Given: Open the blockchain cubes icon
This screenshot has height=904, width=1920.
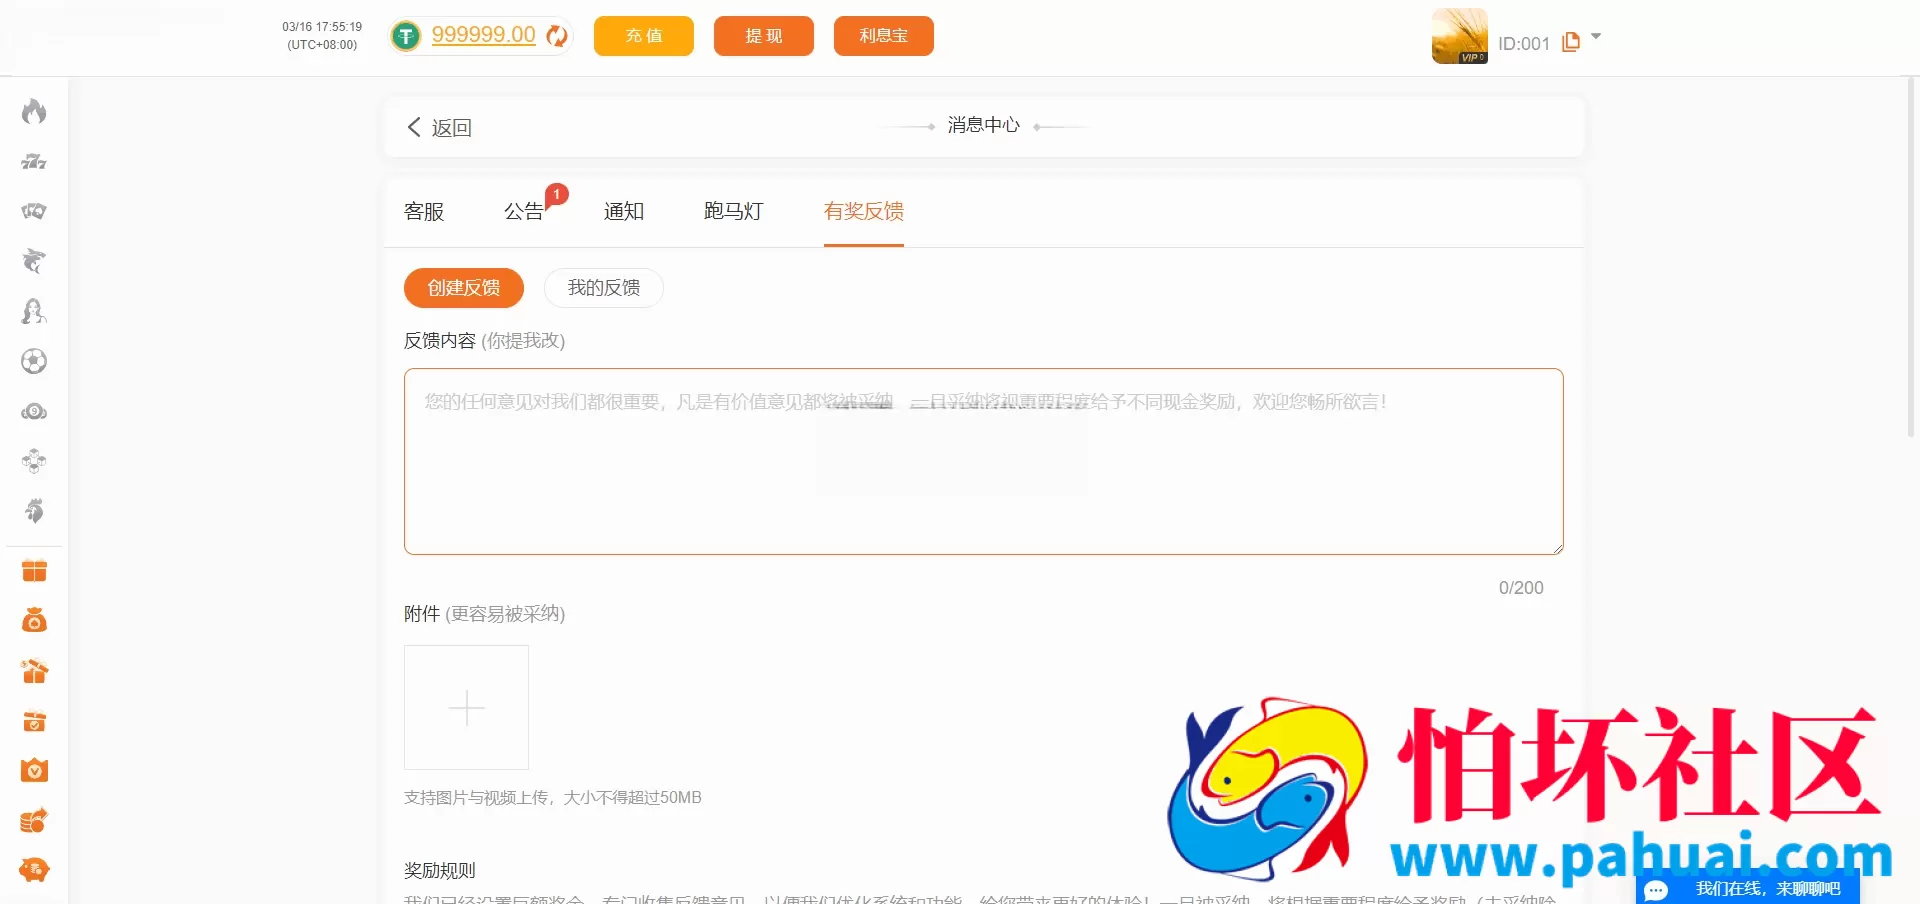Looking at the screenshot, I should coord(34,461).
